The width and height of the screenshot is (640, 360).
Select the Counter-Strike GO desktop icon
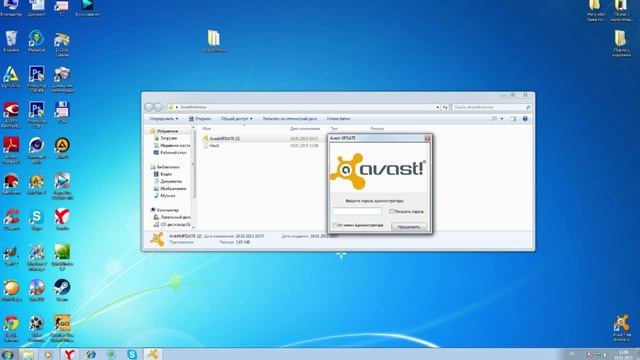(62, 329)
